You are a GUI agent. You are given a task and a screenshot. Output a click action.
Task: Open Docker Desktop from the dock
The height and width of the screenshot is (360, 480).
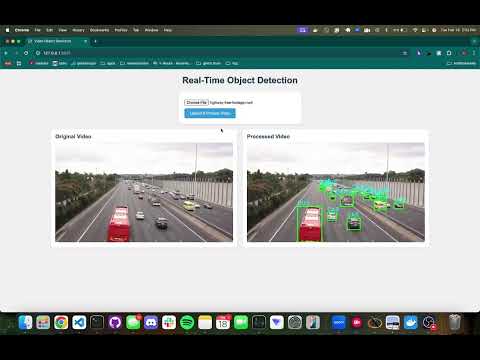411,322
